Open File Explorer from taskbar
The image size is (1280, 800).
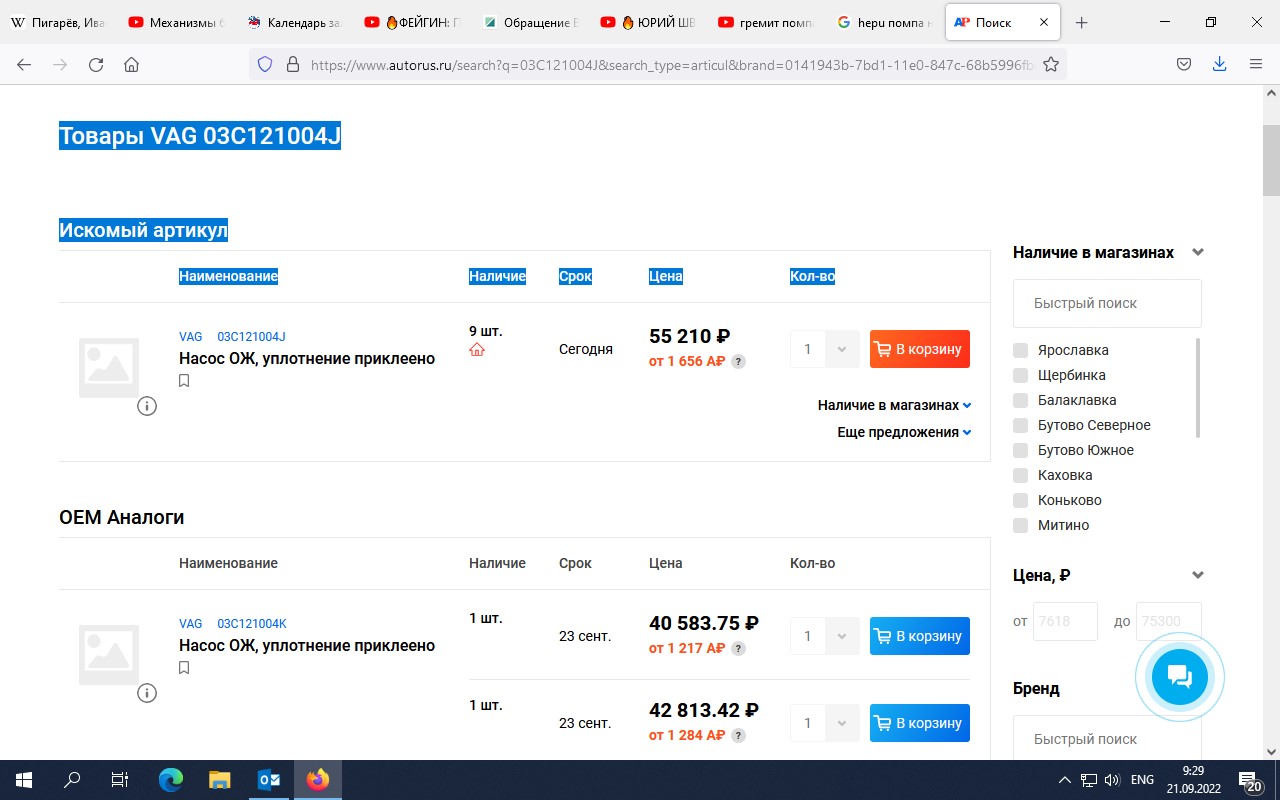[220, 780]
